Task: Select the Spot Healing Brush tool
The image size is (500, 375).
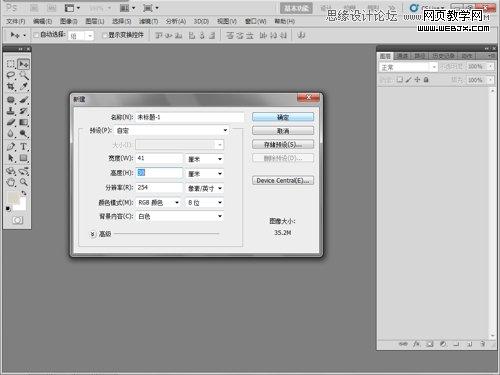Action: (x=11, y=100)
